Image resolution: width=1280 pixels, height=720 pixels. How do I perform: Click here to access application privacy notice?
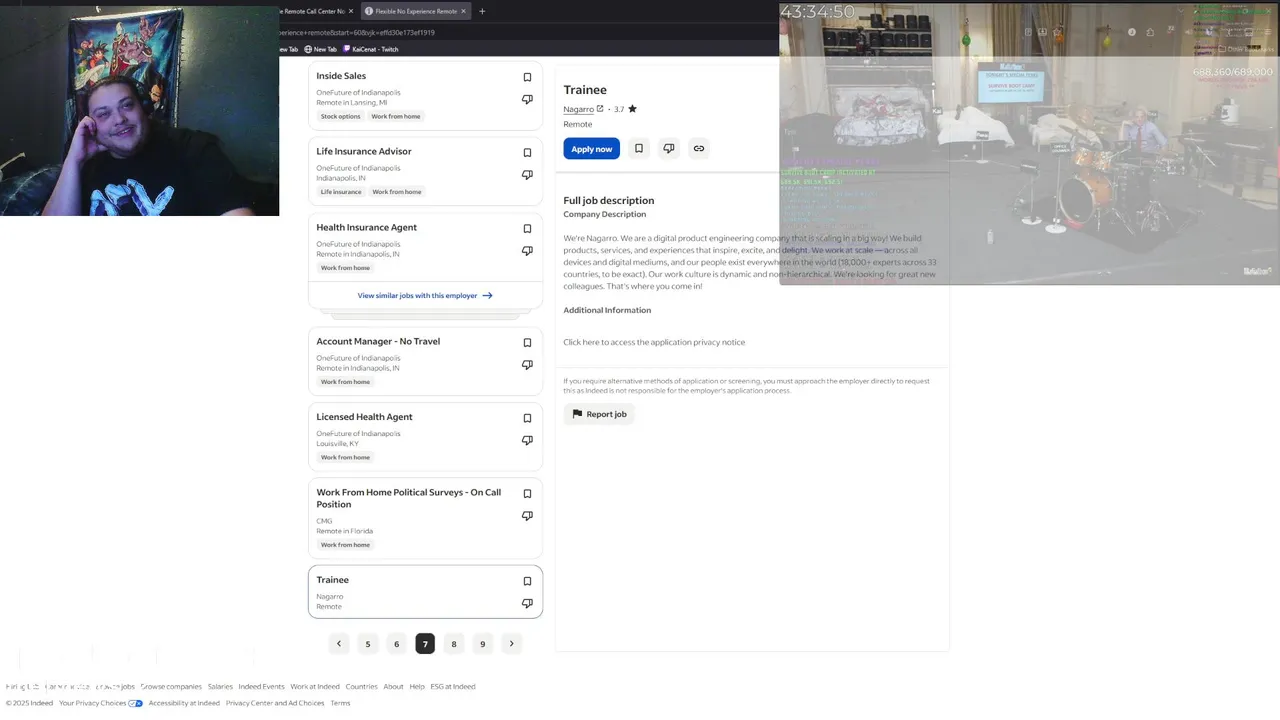[654, 342]
